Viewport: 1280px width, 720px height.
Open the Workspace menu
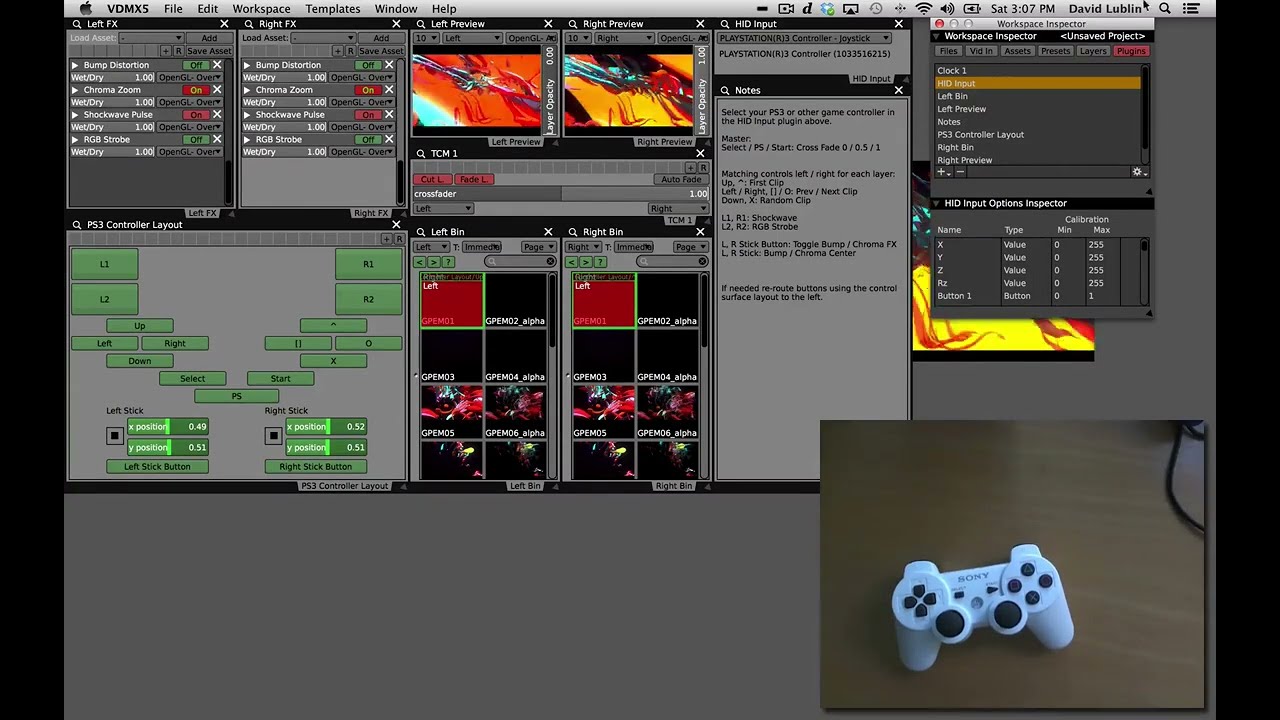pyautogui.click(x=261, y=9)
